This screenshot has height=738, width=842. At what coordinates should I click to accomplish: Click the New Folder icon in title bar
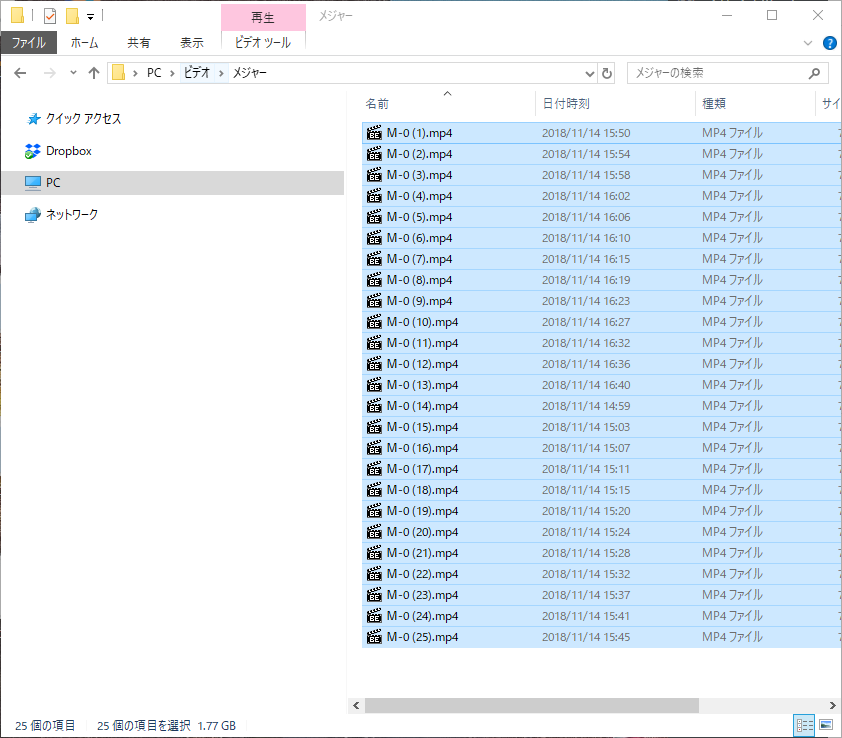coord(71,16)
